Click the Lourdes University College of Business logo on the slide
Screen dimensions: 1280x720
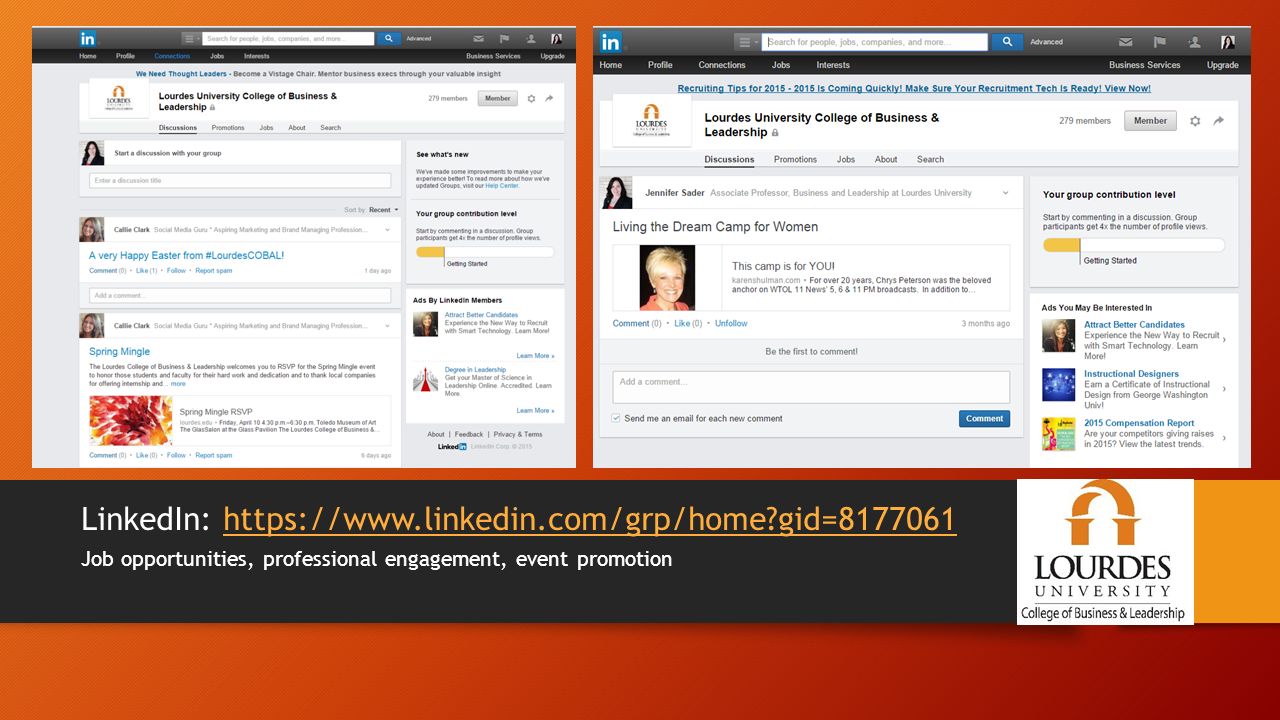(x=1105, y=552)
